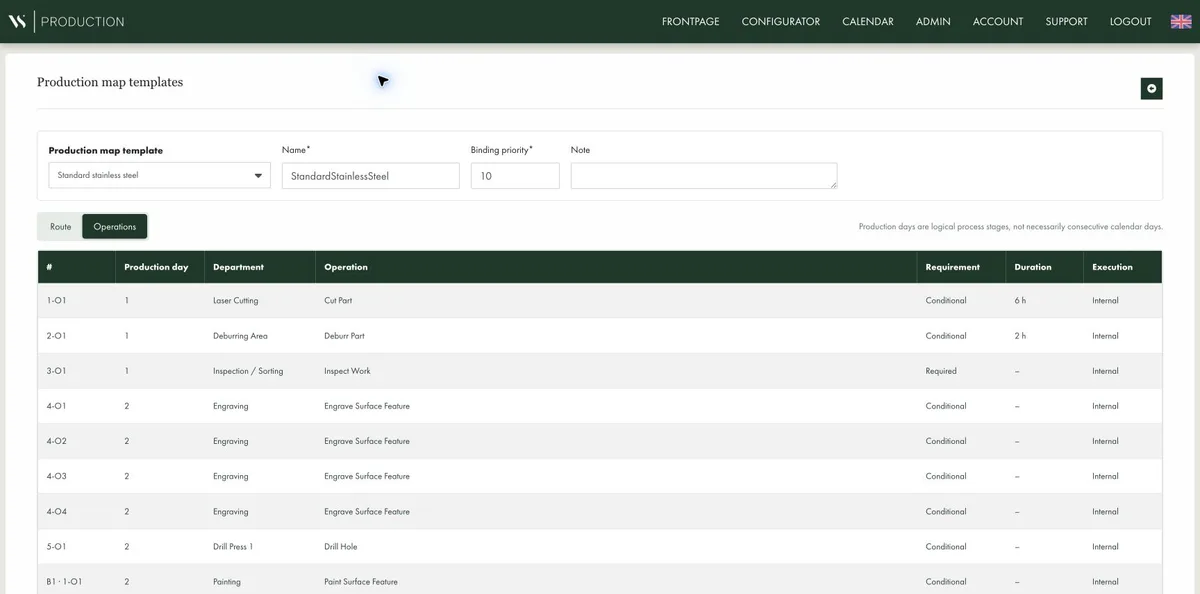Click the Inspect Work operation
Screen dimensions: 1200x594
347,371
